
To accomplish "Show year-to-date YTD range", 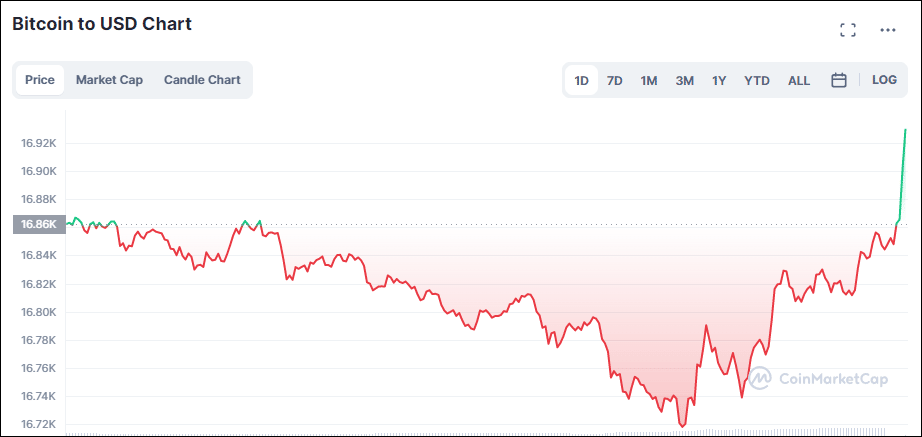I will click(757, 80).
